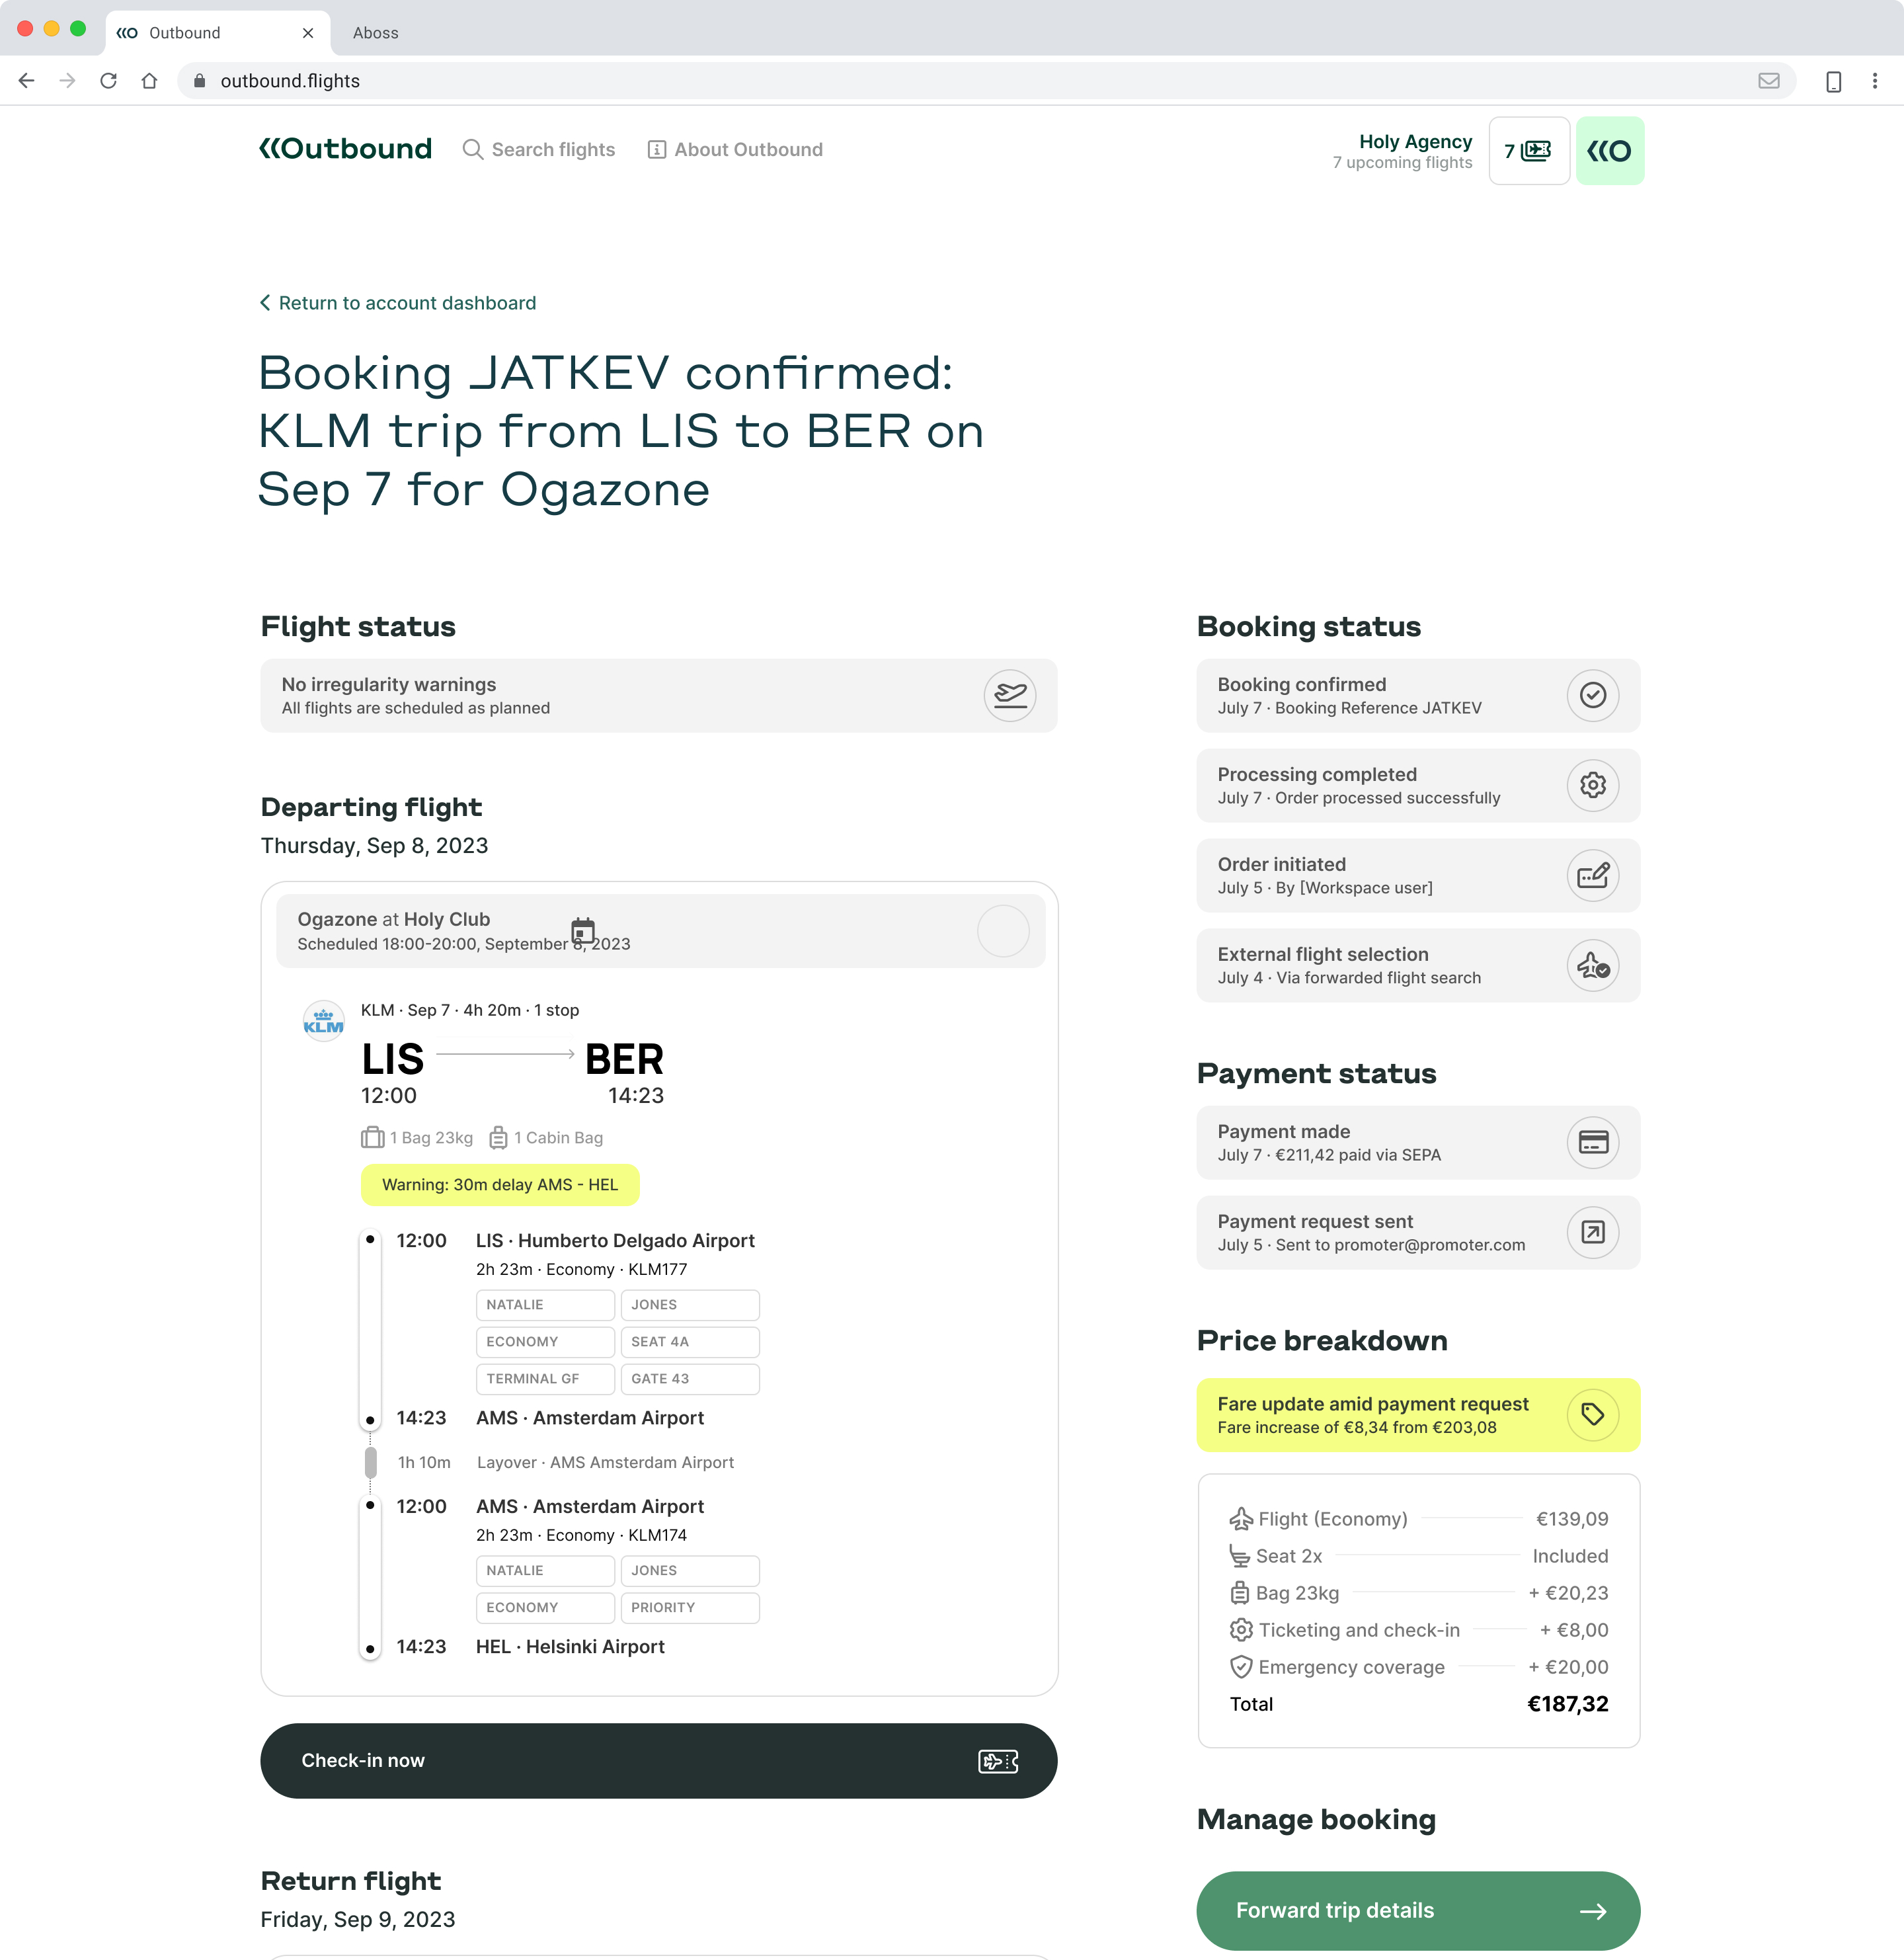
Task: Open About Outbound in the navigation
Action: 735,150
